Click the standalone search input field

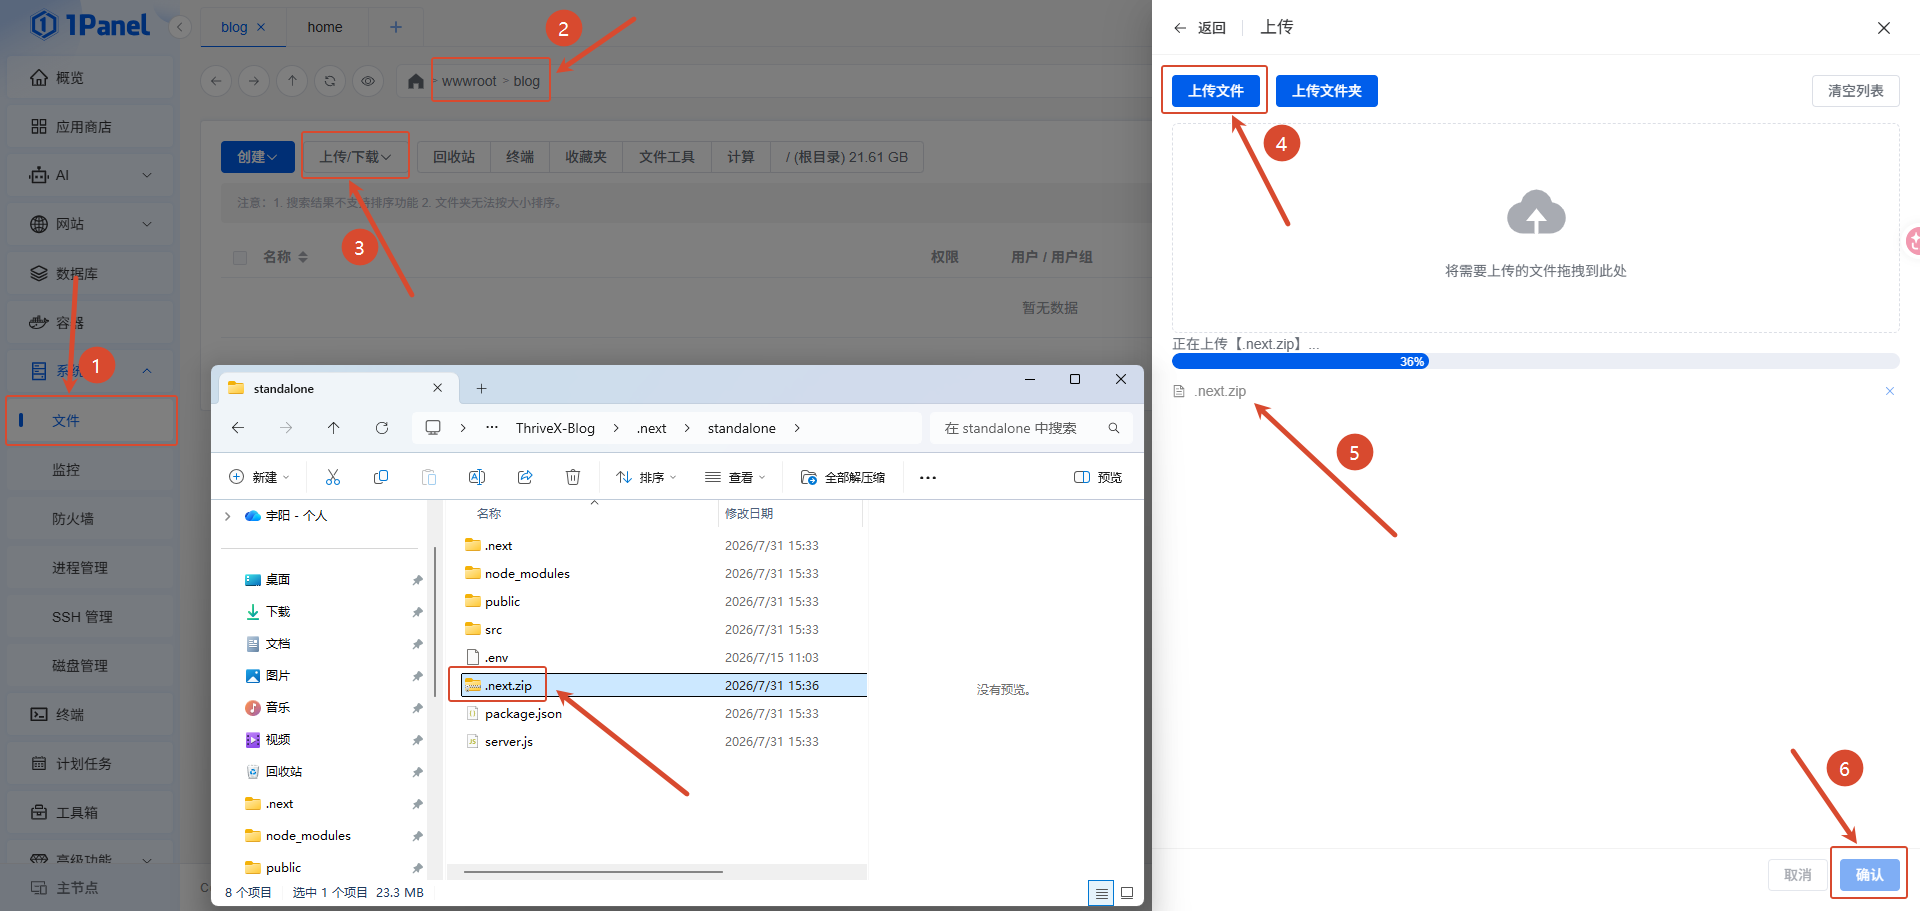tap(1031, 428)
